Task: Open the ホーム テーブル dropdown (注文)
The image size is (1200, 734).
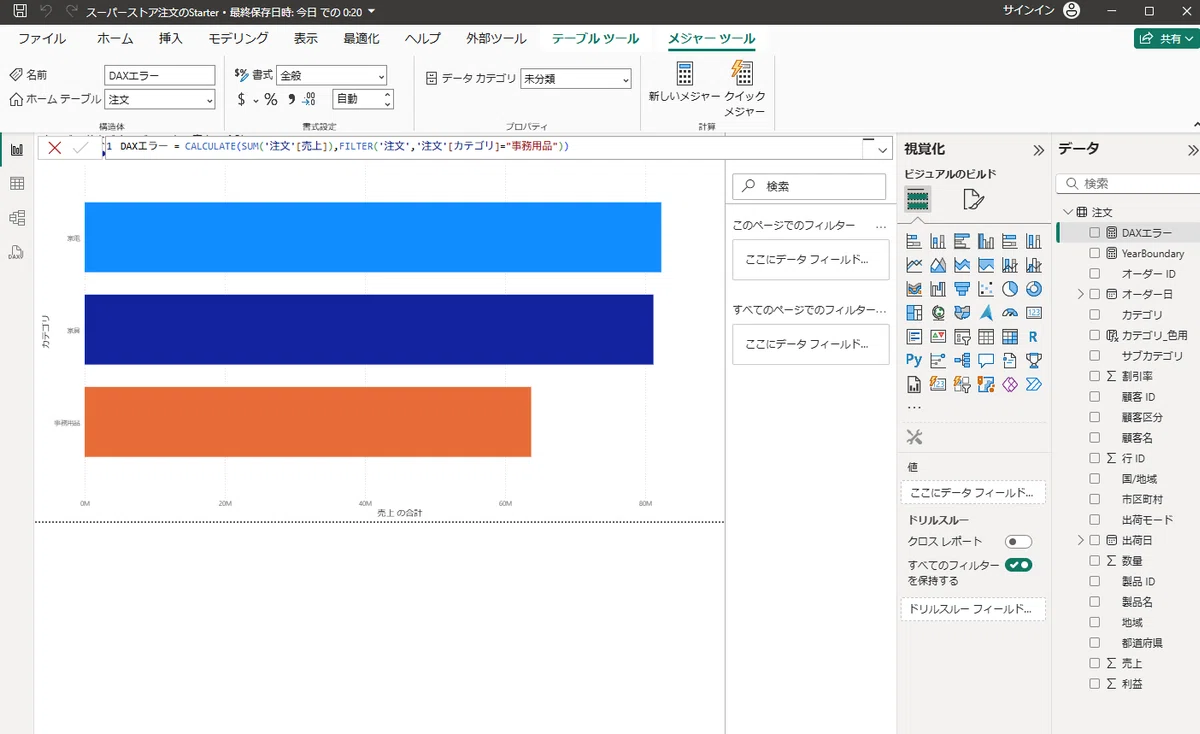Action: tap(160, 99)
